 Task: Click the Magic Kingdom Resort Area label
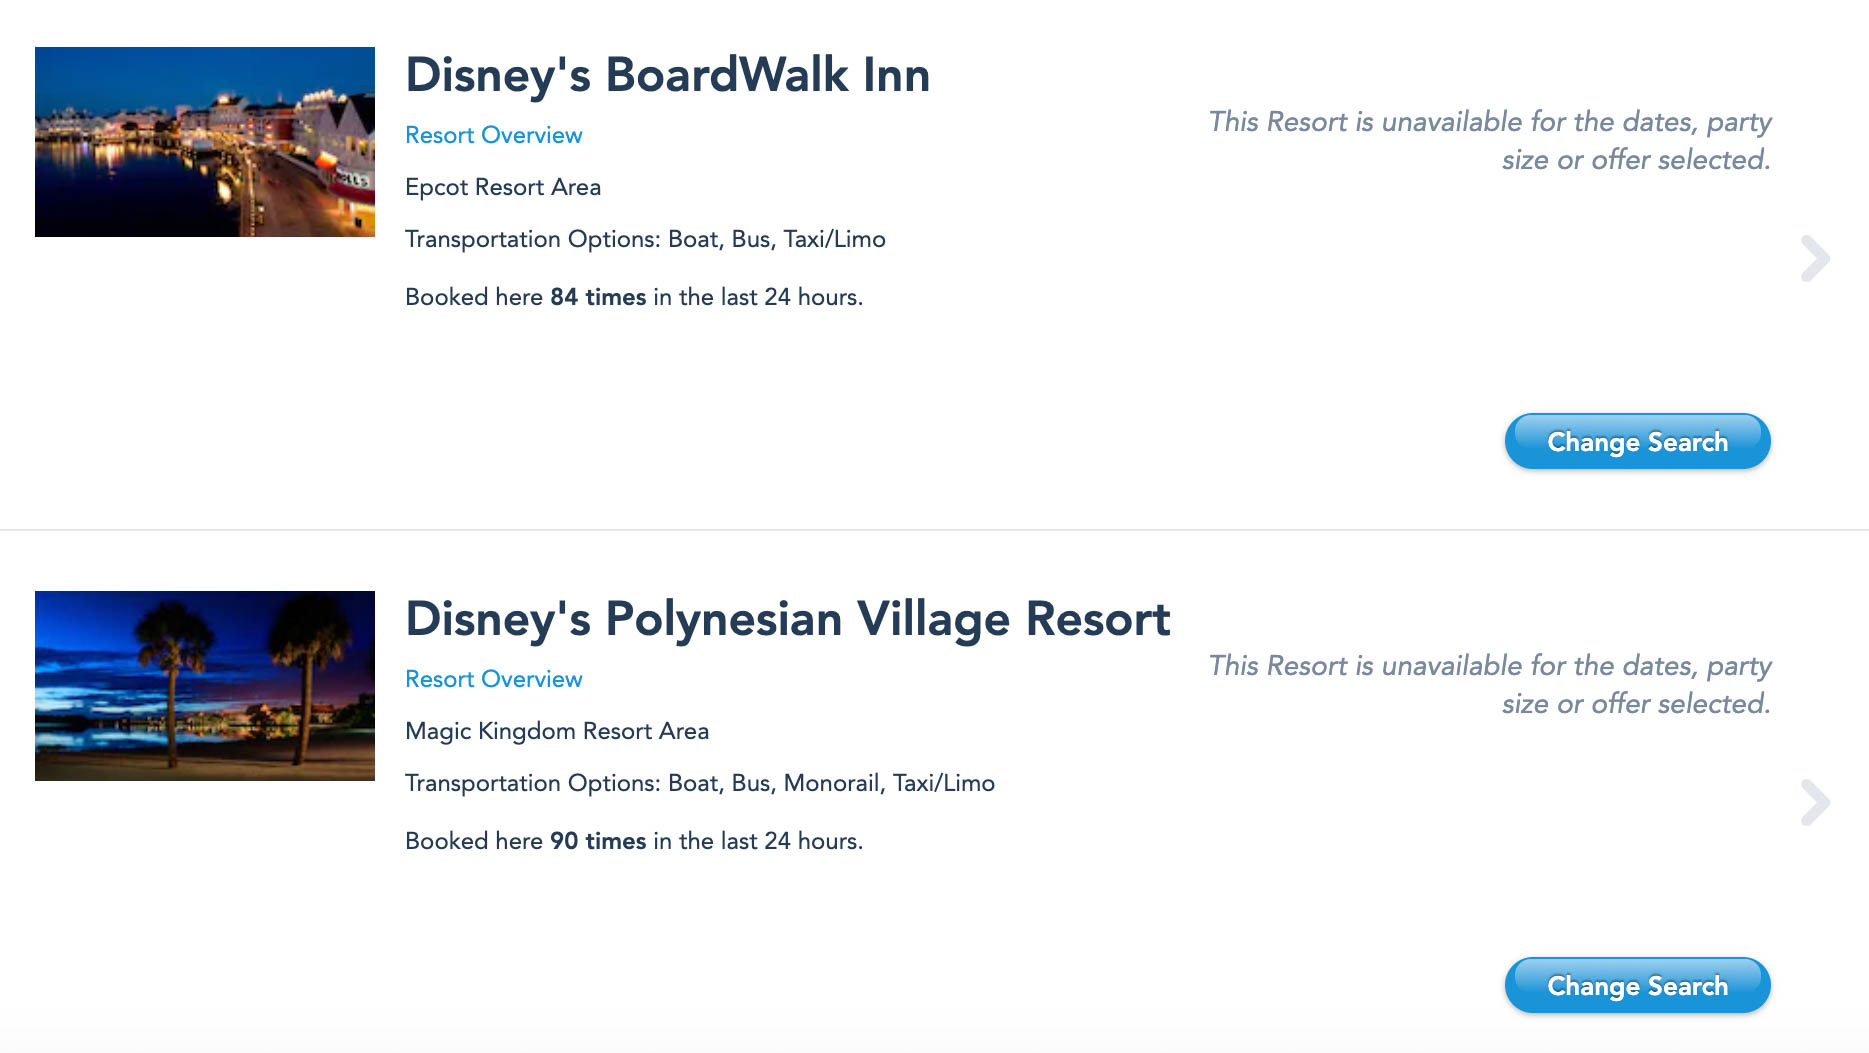(557, 731)
